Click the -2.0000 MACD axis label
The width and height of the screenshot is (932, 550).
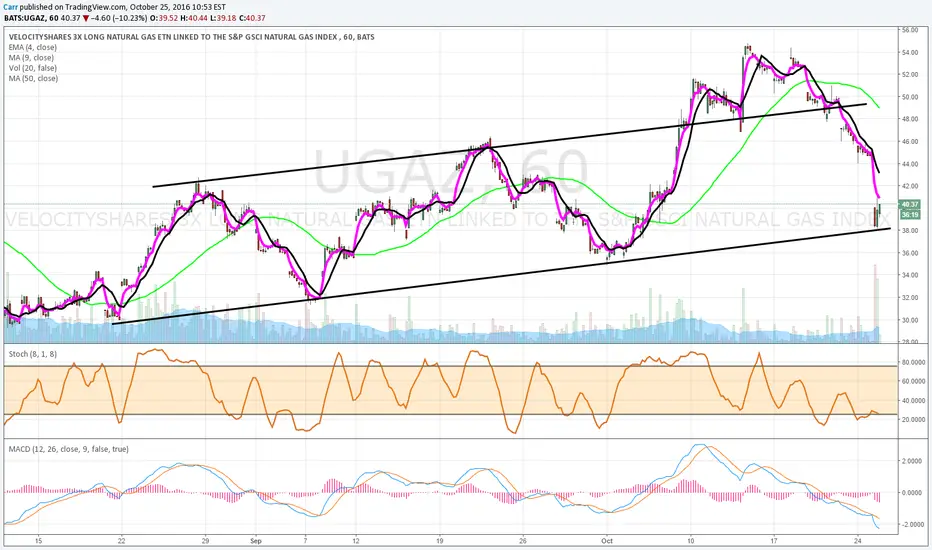point(912,524)
